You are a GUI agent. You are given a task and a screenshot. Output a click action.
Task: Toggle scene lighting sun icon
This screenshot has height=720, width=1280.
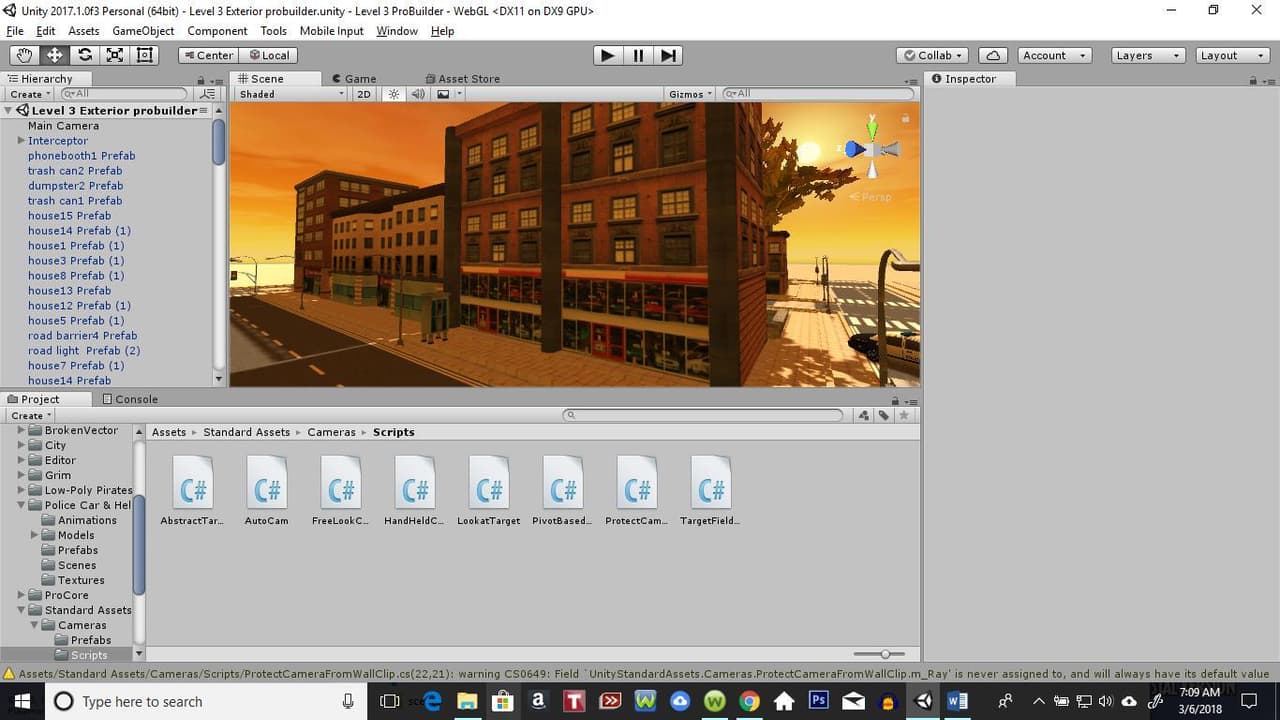click(393, 94)
